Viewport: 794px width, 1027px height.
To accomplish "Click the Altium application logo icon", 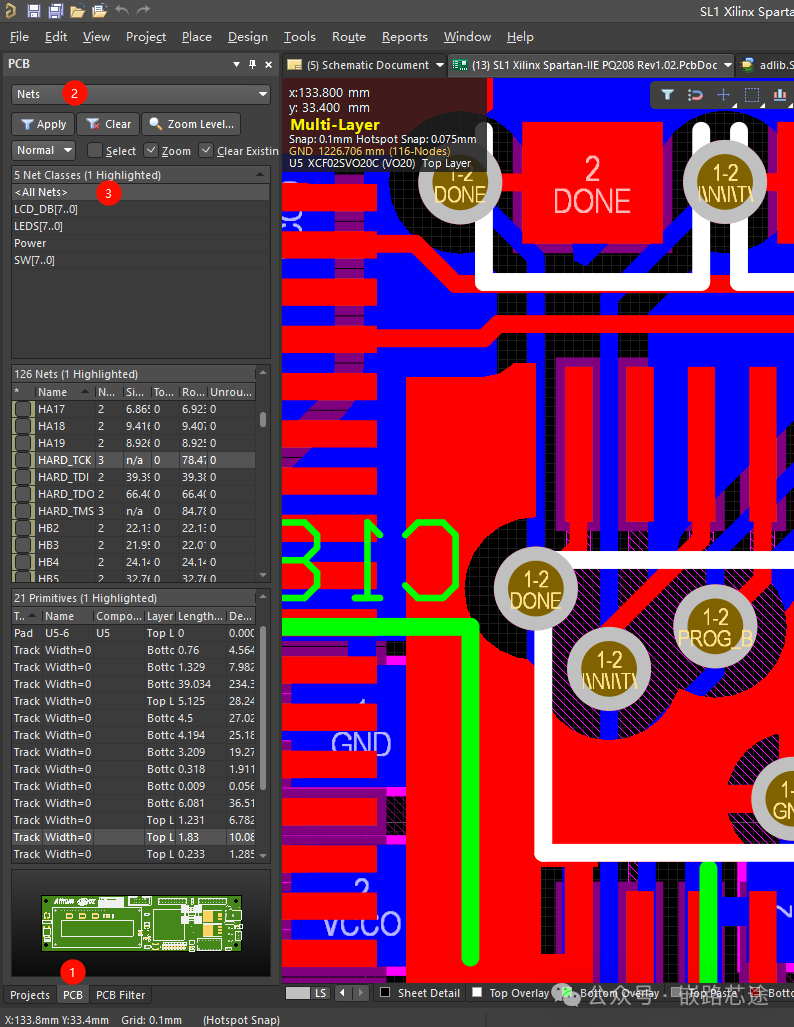I will click(9, 10).
